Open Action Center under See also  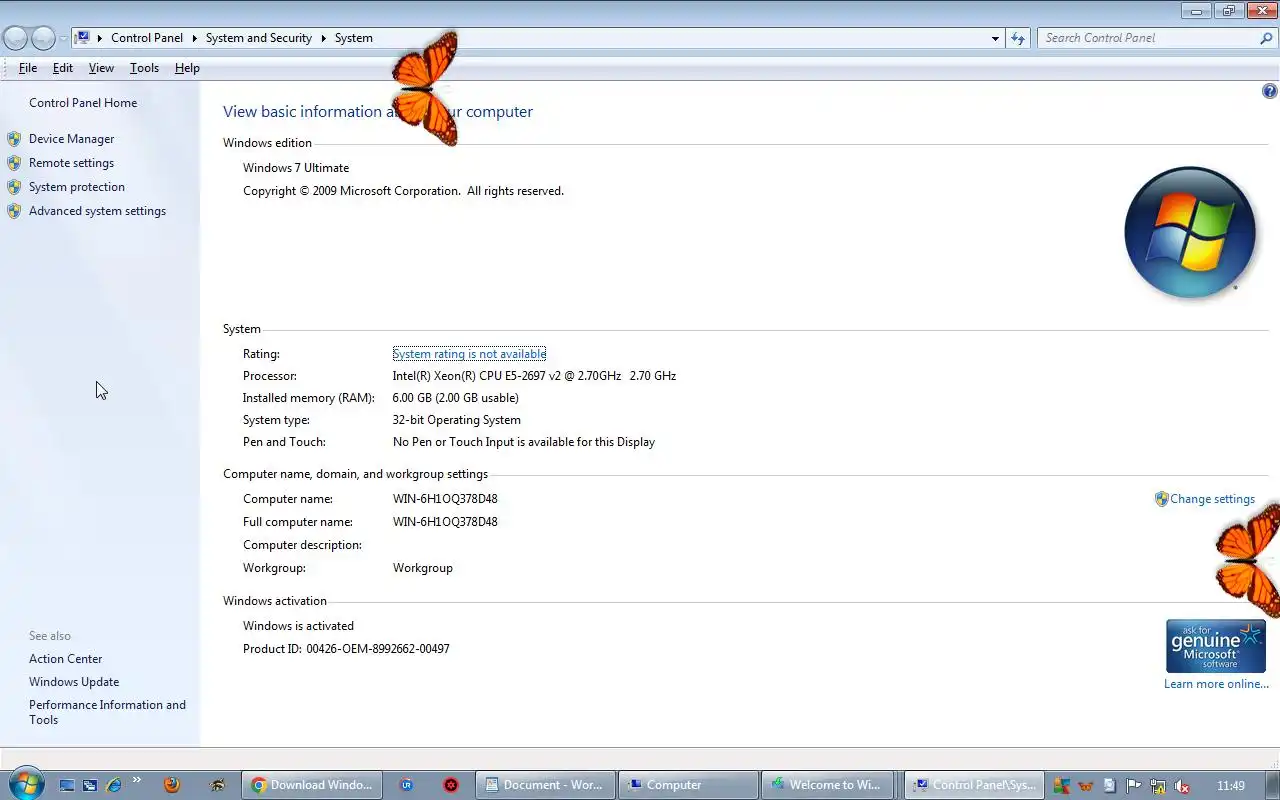point(65,659)
